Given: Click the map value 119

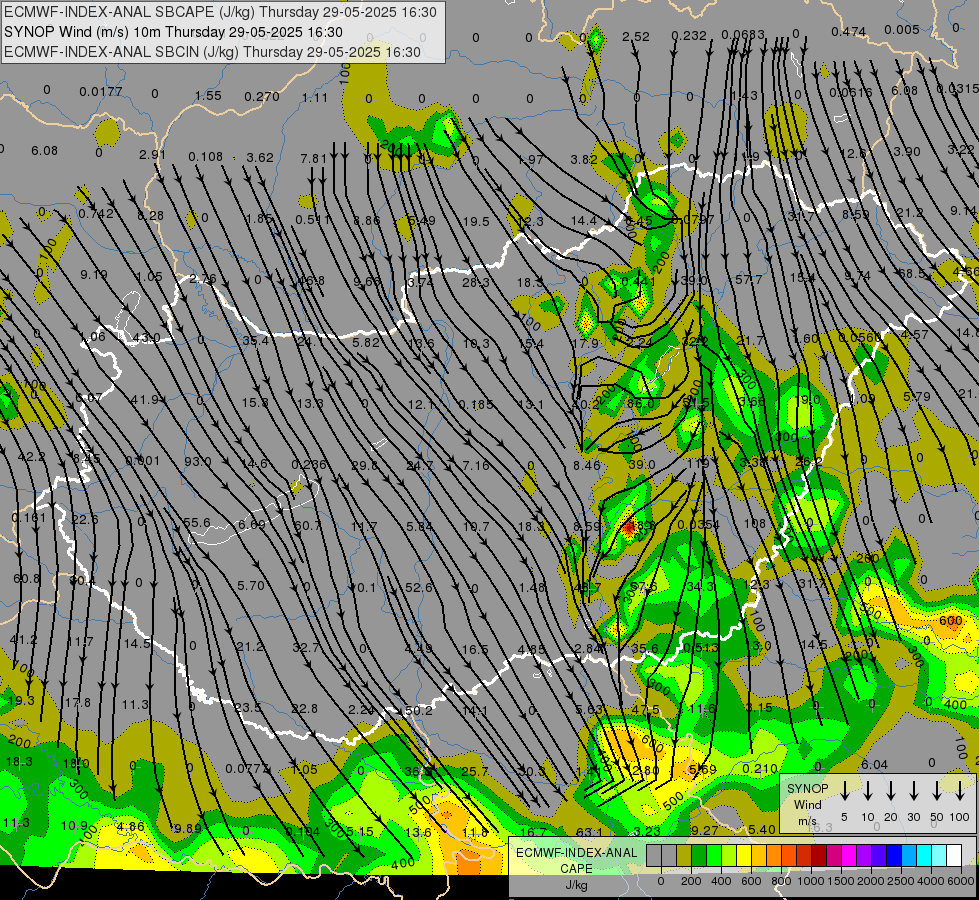Looking at the screenshot, I should click(x=698, y=463).
